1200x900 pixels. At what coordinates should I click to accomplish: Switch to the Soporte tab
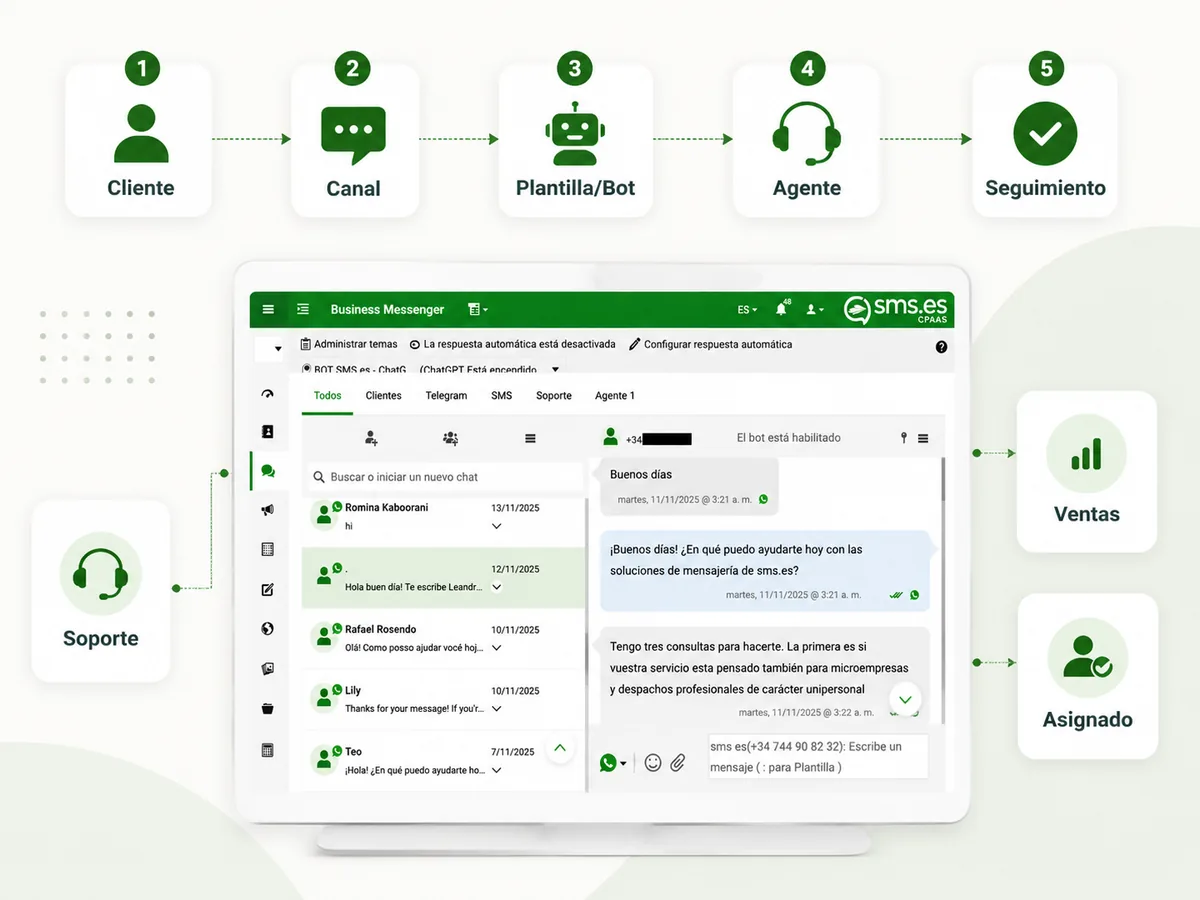(554, 396)
